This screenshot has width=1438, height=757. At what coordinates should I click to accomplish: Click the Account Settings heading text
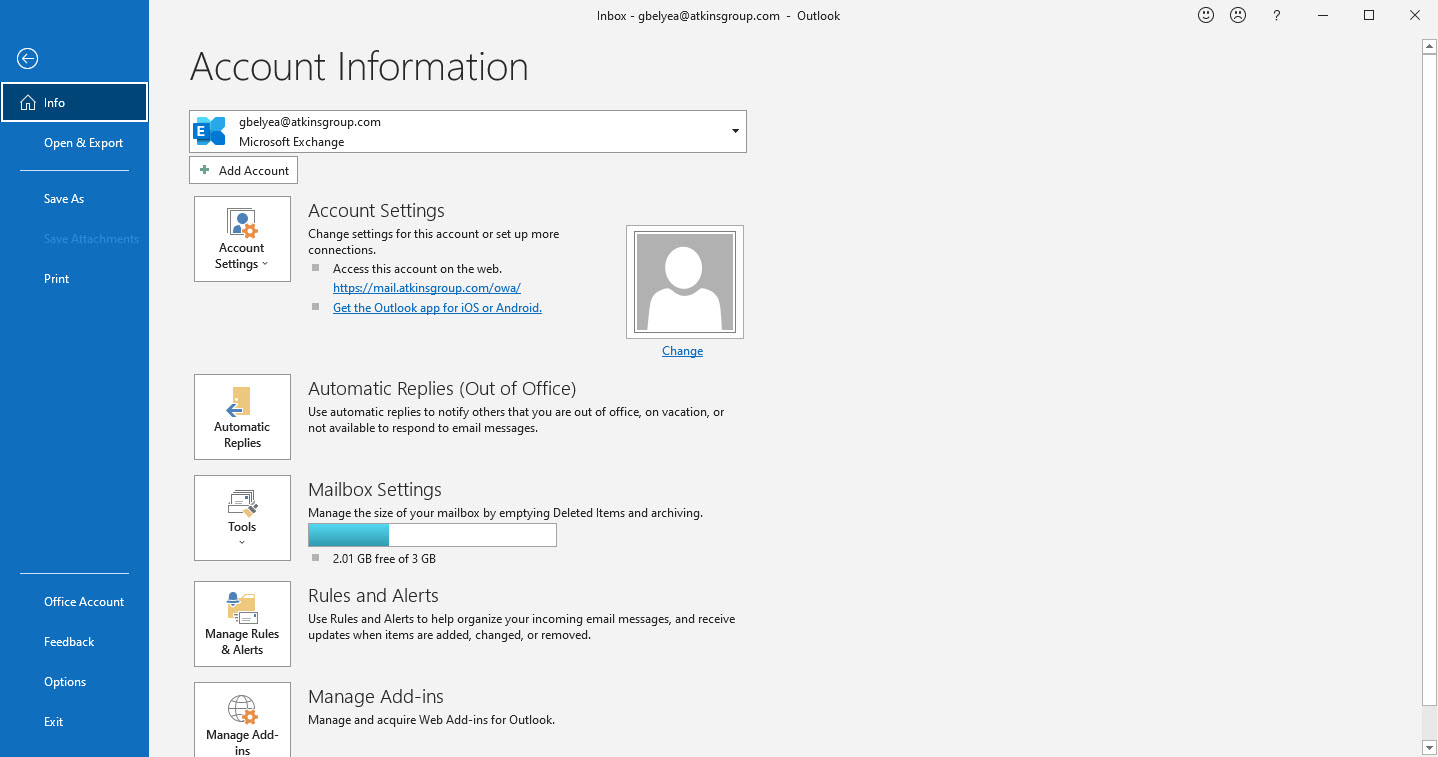tap(376, 211)
